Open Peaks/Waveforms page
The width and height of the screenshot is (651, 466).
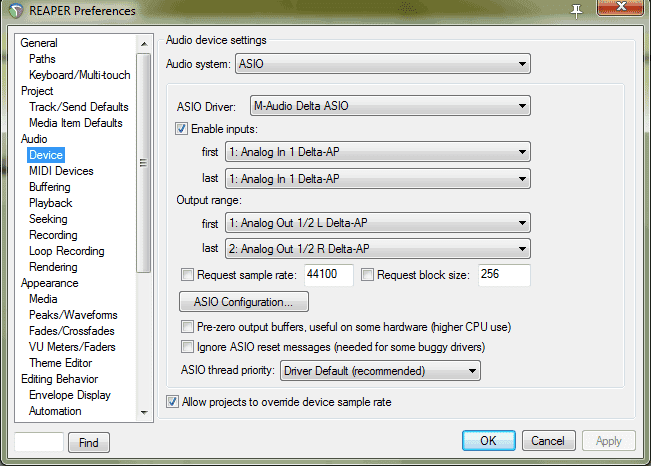(x=73, y=315)
